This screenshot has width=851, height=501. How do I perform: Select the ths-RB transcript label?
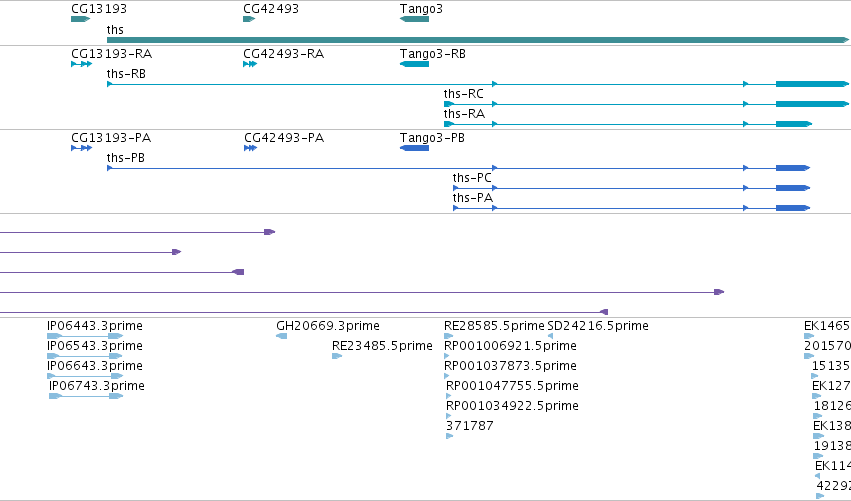point(126,74)
